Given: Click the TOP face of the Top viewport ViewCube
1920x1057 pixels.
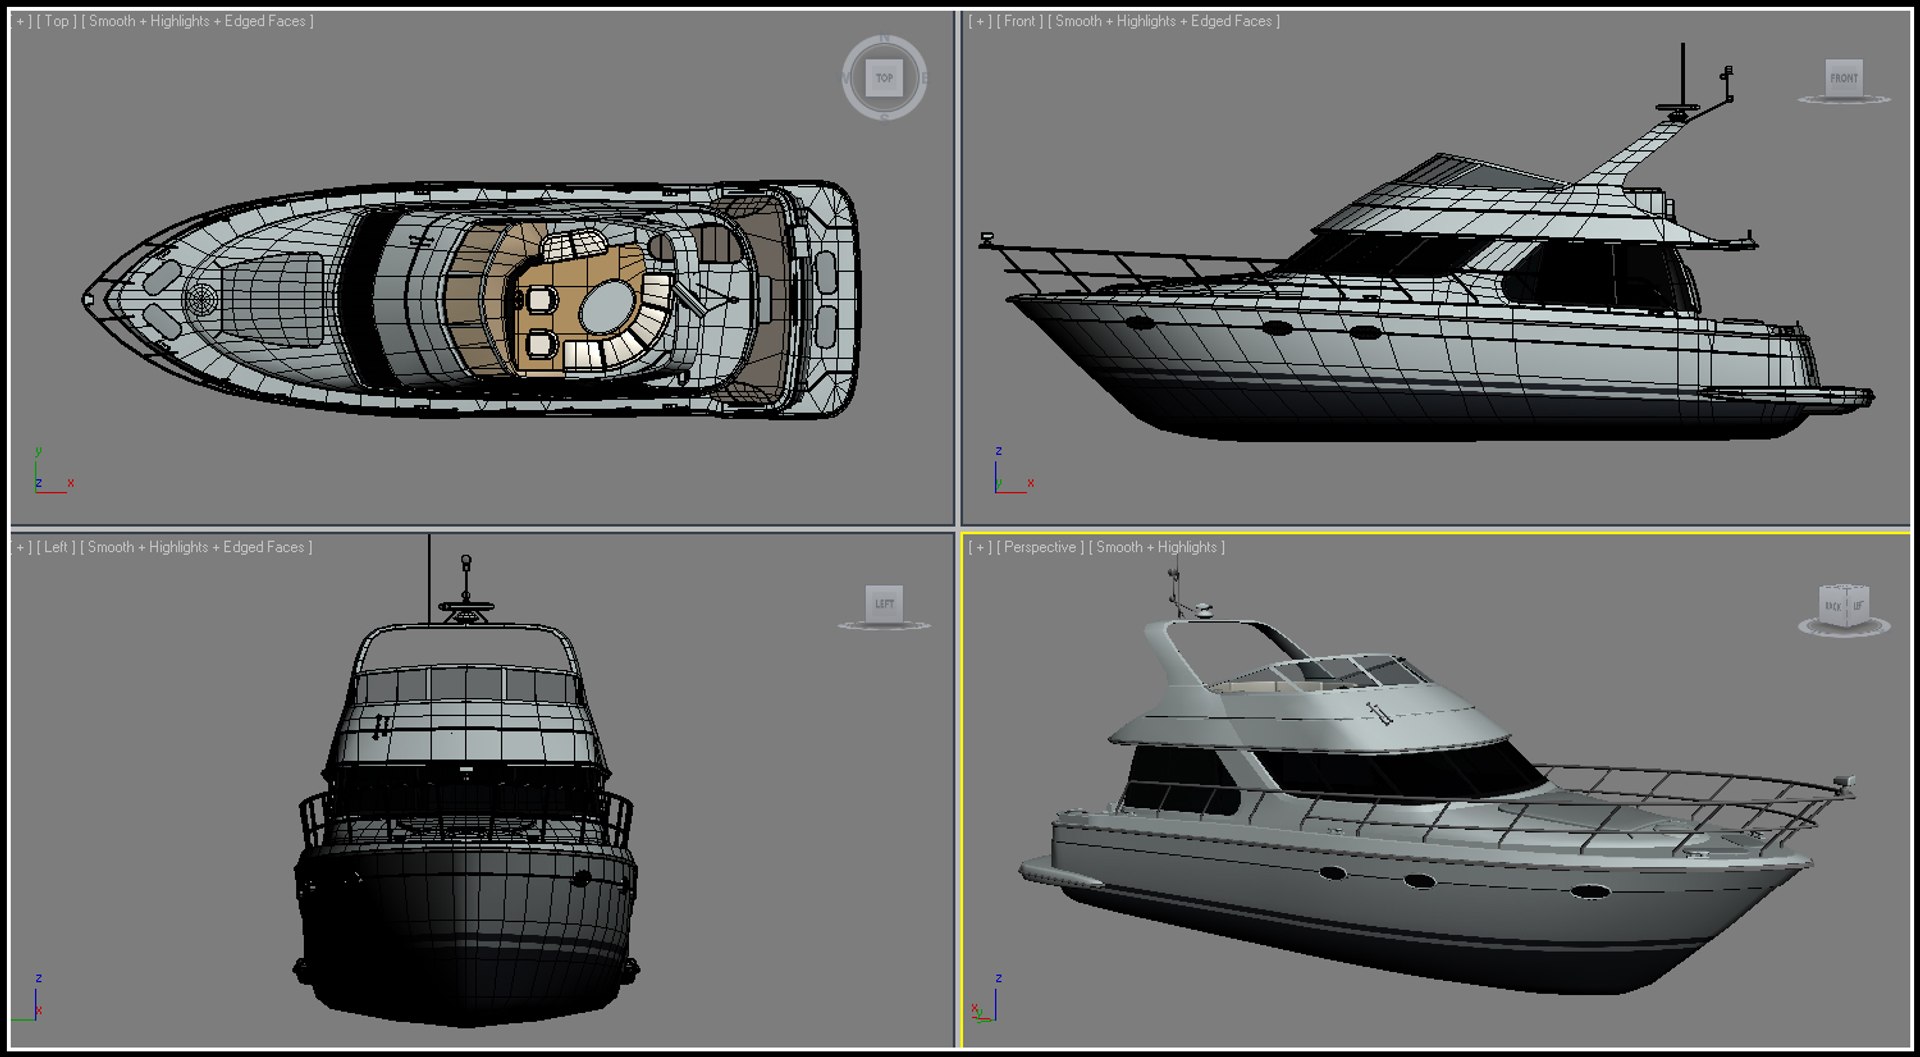Looking at the screenshot, I should pyautogui.click(x=884, y=78).
